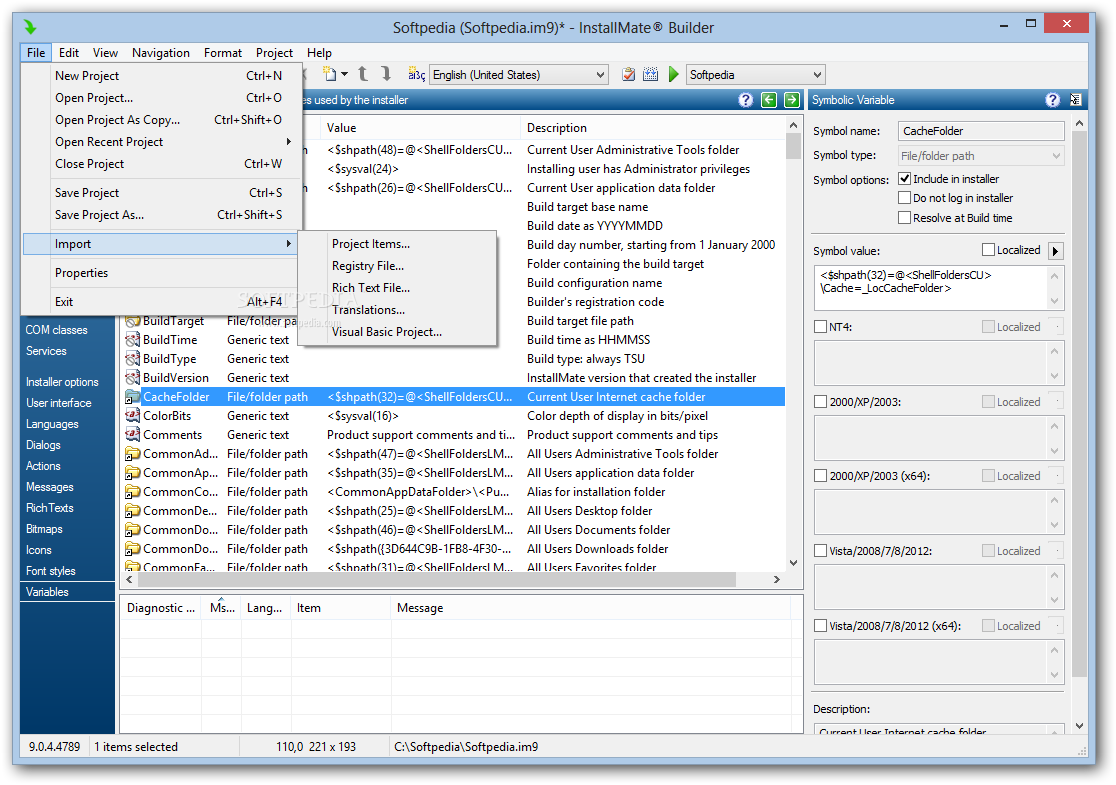The width and height of the screenshot is (1116, 785).
Task: Click the ColorBits variable icon
Action: pyautogui.click(x=132, y=416)
